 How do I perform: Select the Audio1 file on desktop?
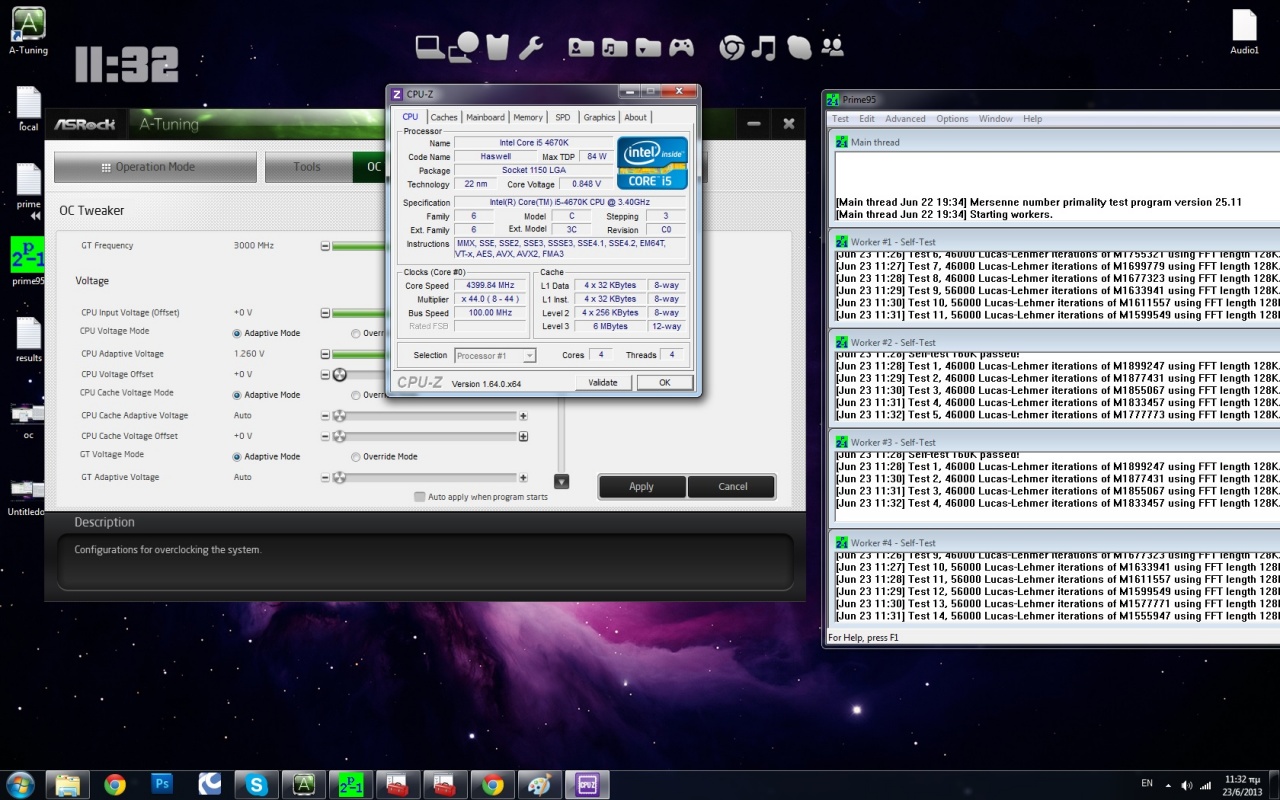point(1244,32)
